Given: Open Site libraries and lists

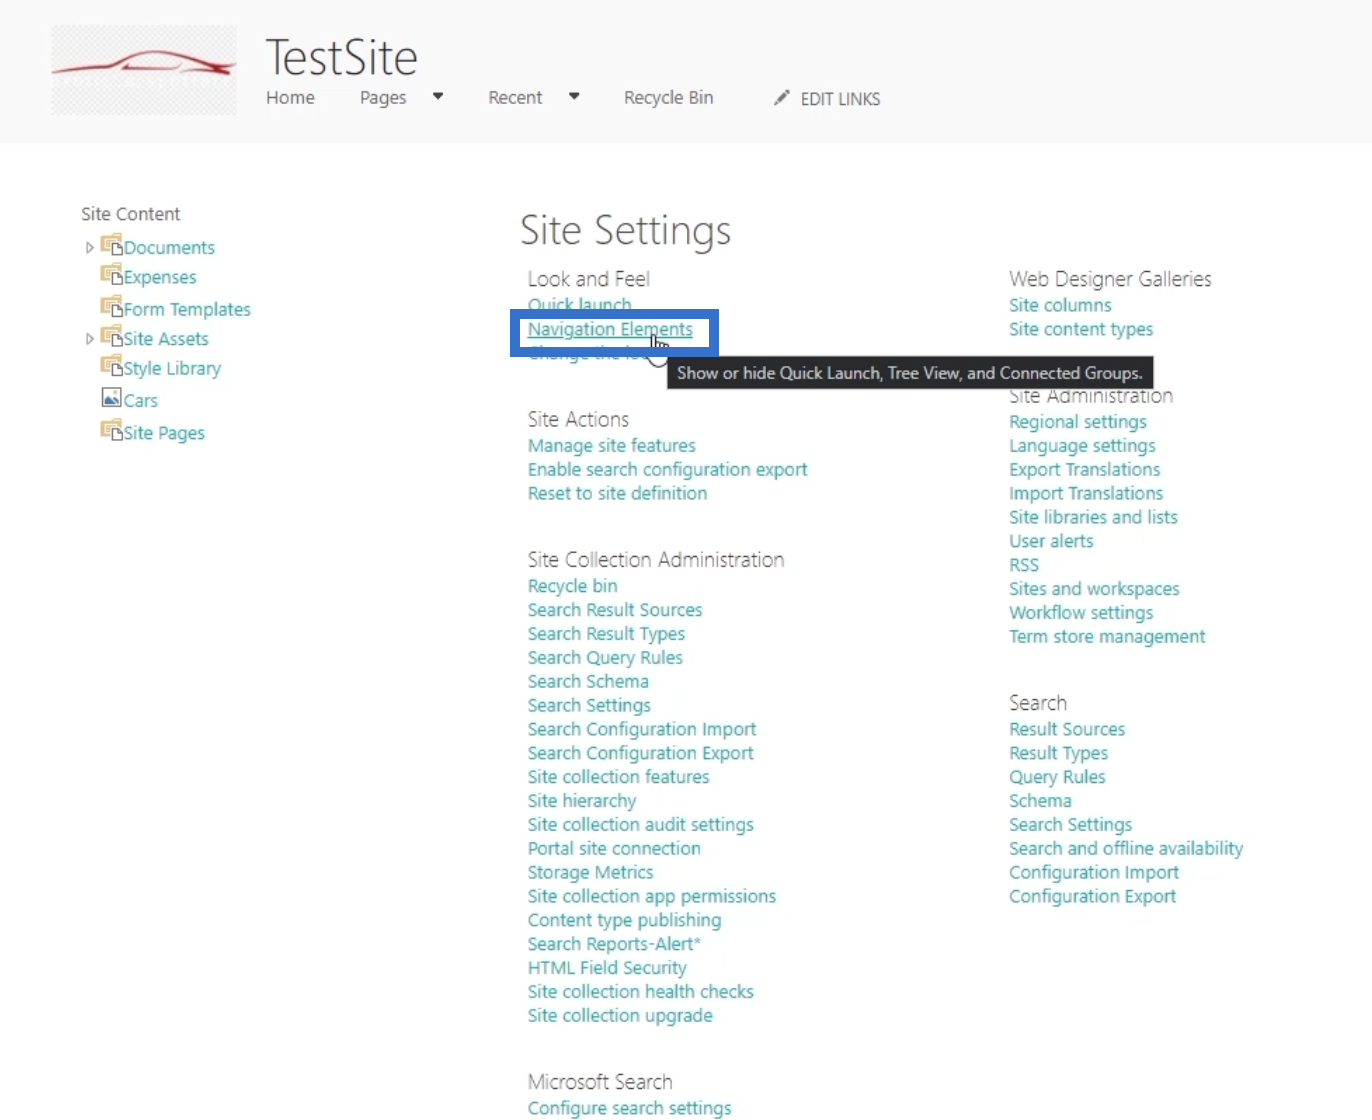Looking at the screenshot, I should 1093,517.
